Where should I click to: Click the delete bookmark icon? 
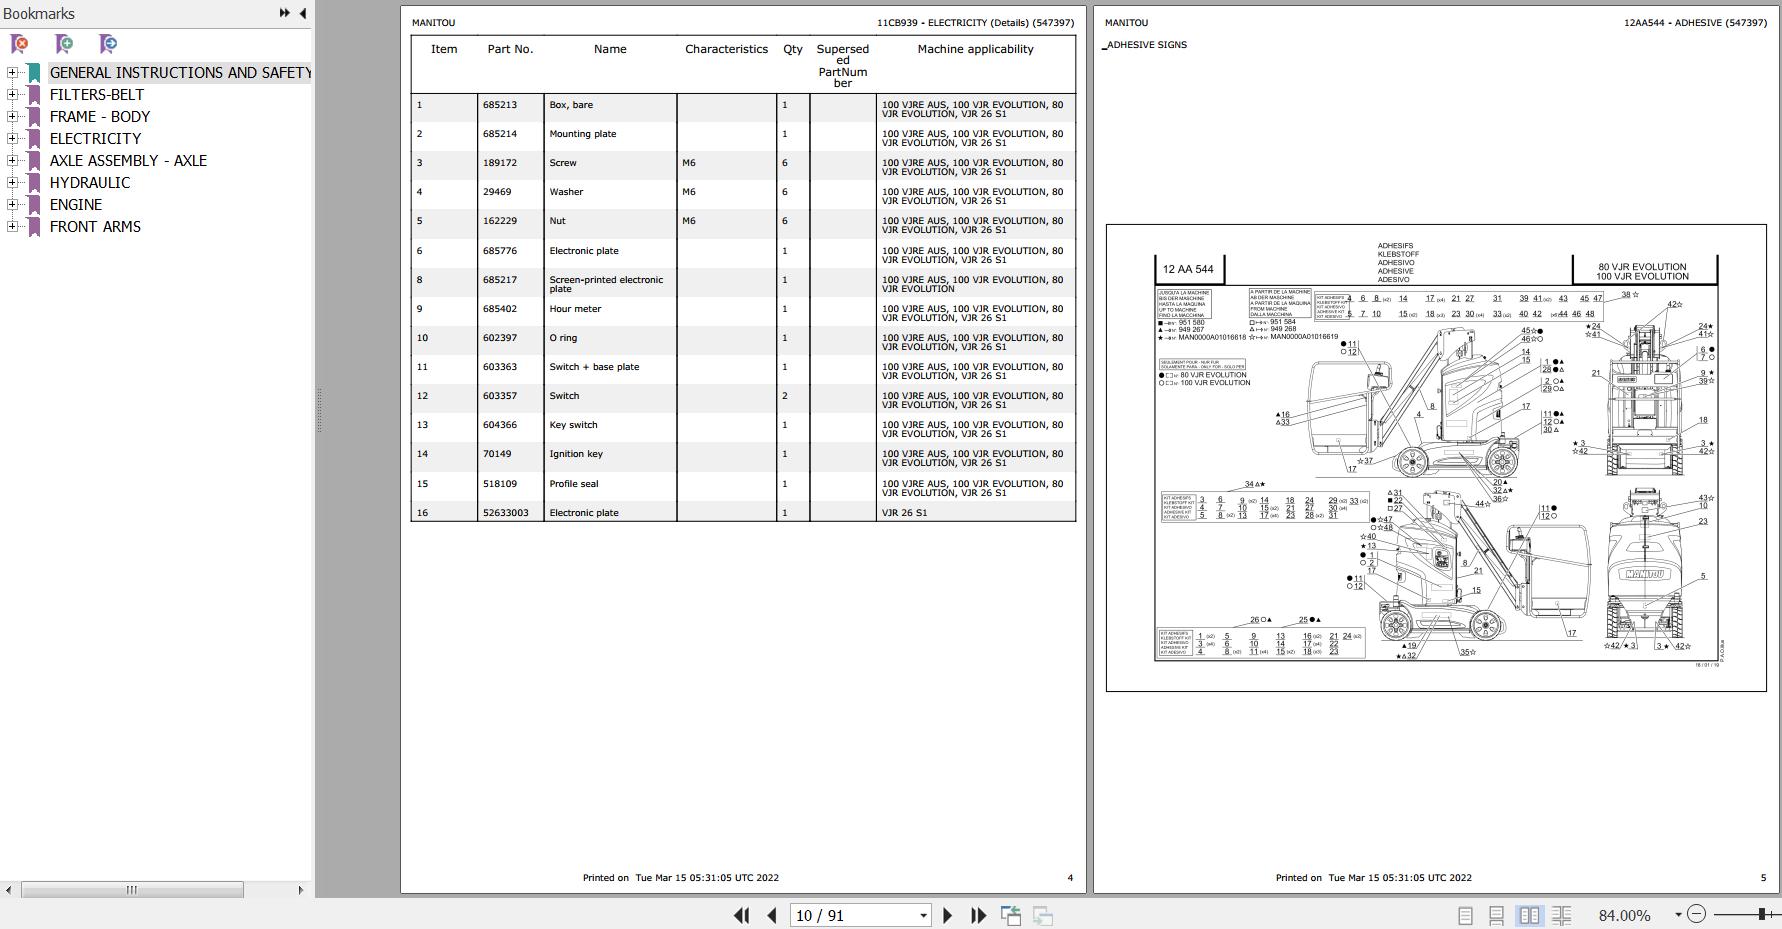coord(19,44)
